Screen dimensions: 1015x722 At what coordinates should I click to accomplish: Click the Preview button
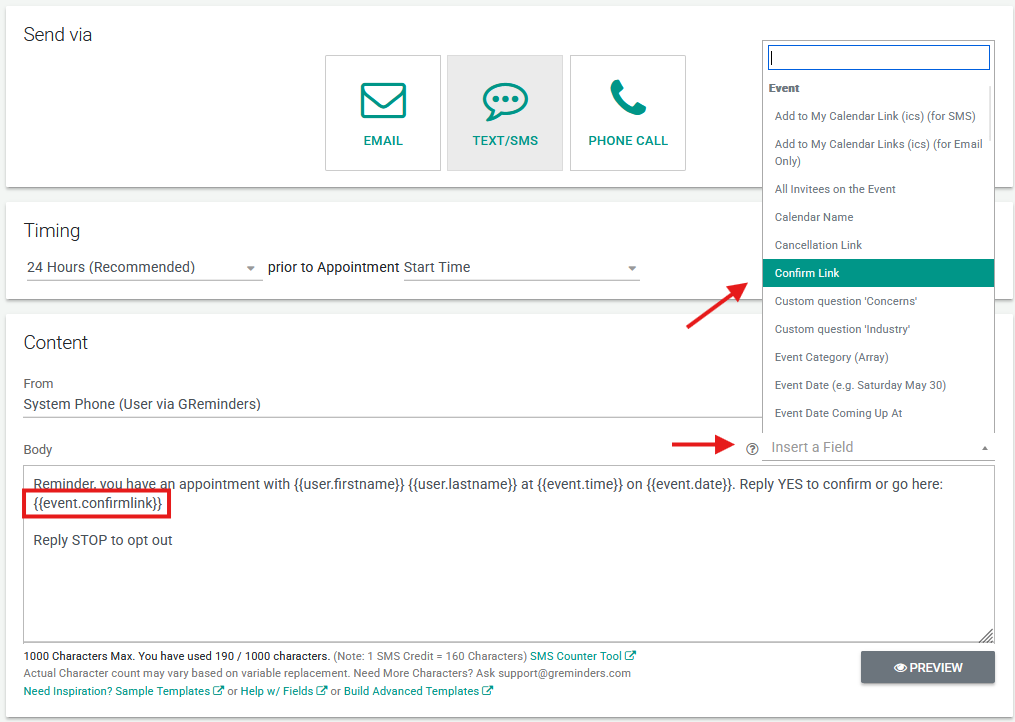click(927, 667)
